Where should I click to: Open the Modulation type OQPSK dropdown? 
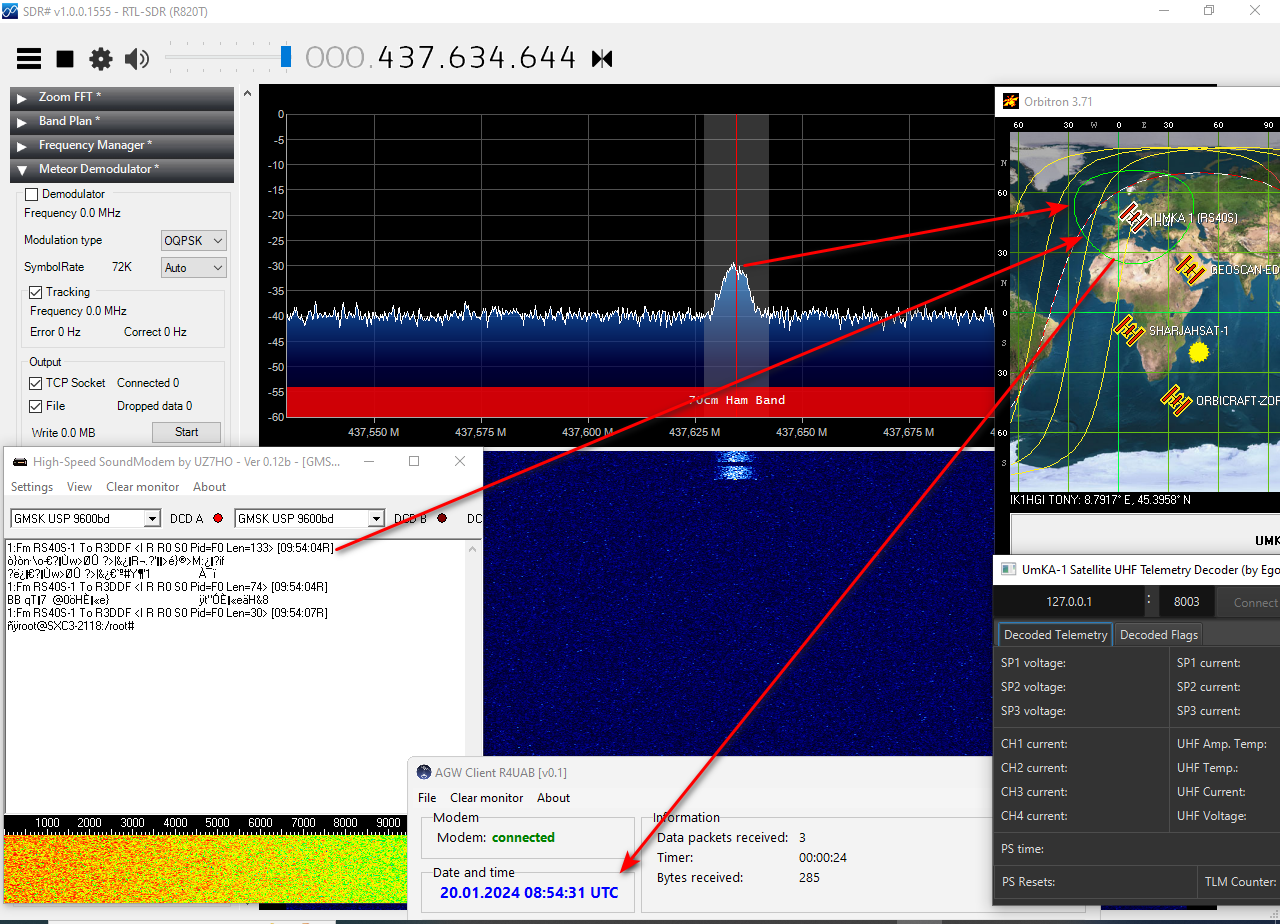194,241
